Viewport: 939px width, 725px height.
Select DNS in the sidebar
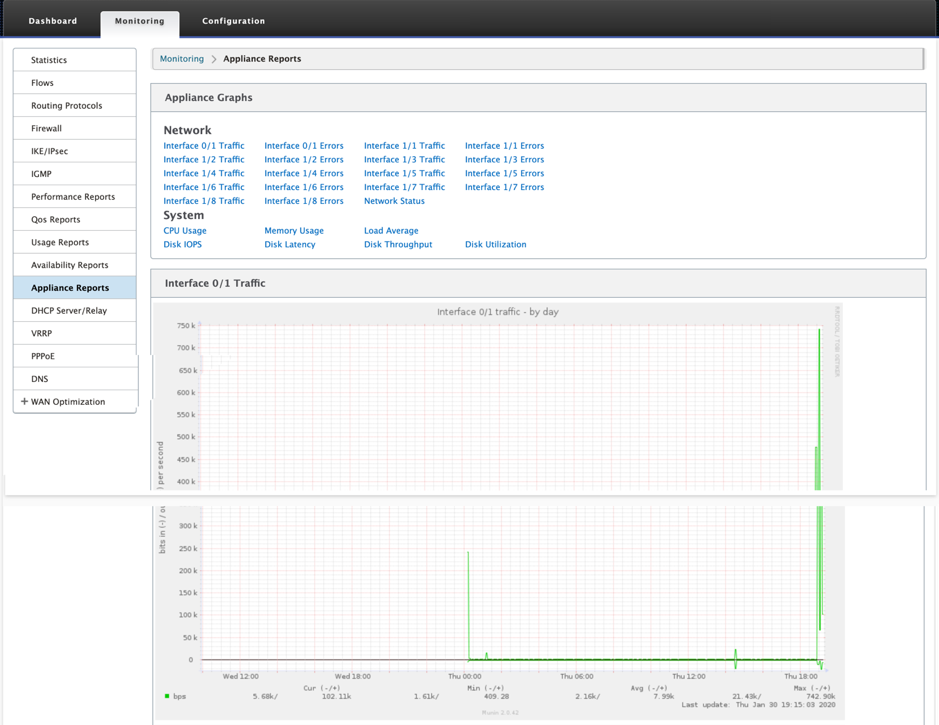coord(75,378)
